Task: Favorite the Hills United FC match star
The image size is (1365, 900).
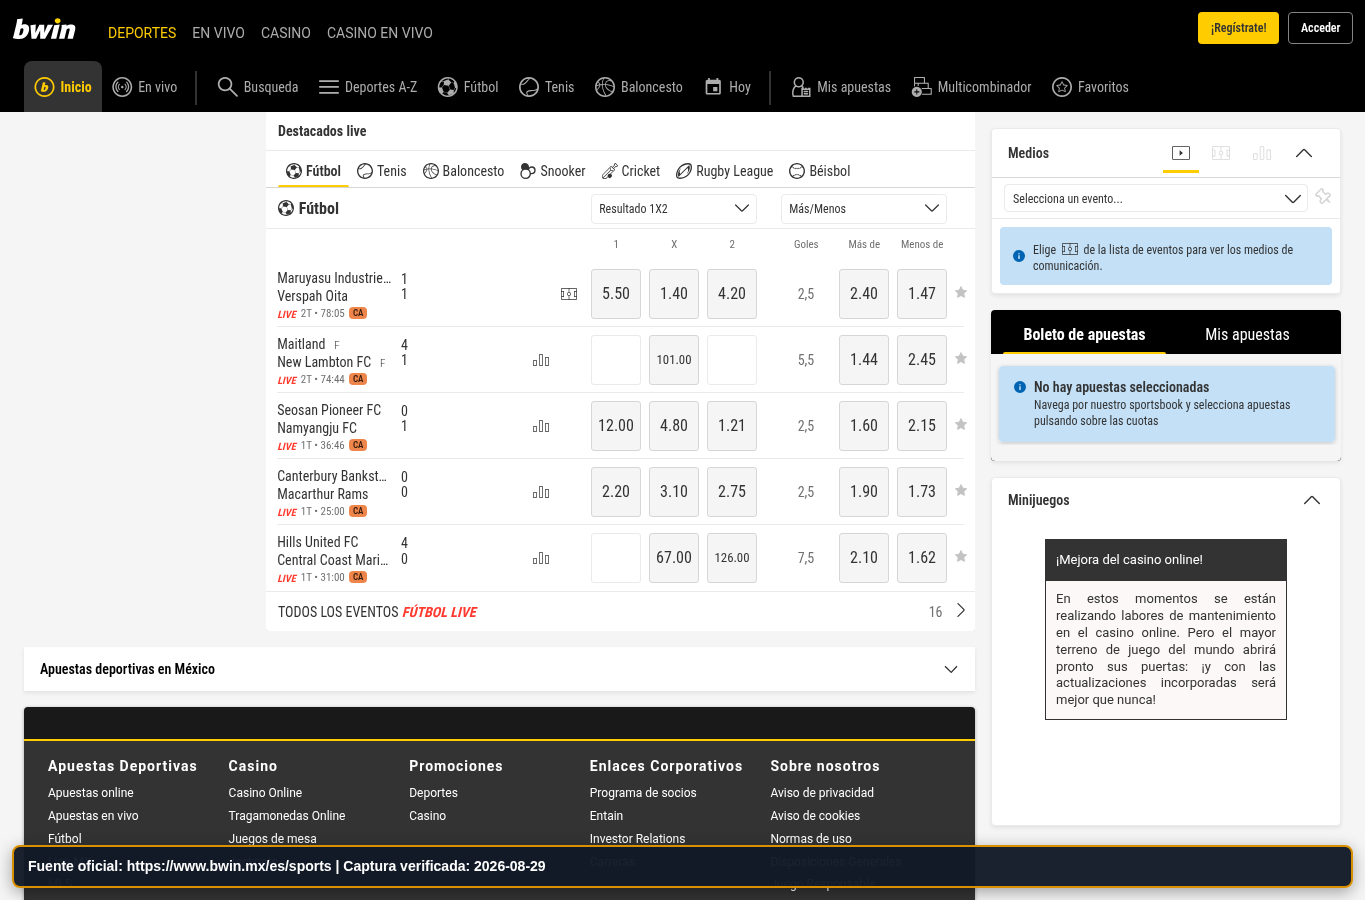Action: 961,557
